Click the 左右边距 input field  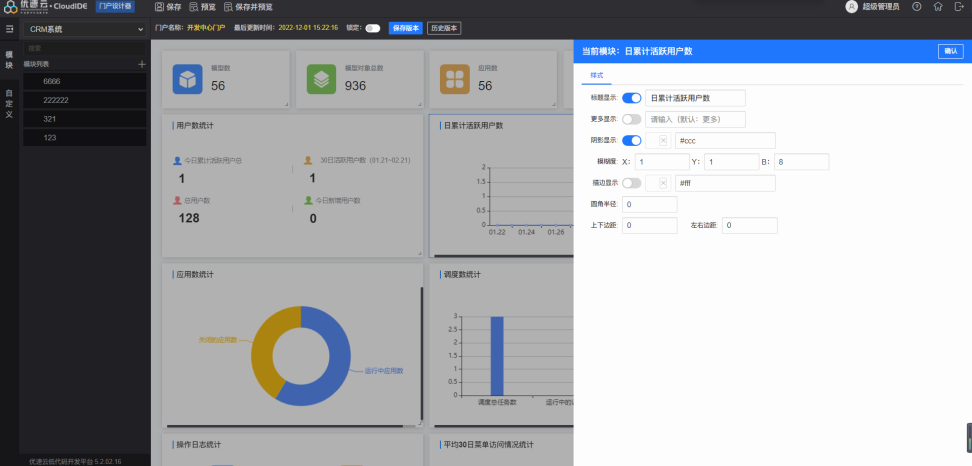coord(750,226)
